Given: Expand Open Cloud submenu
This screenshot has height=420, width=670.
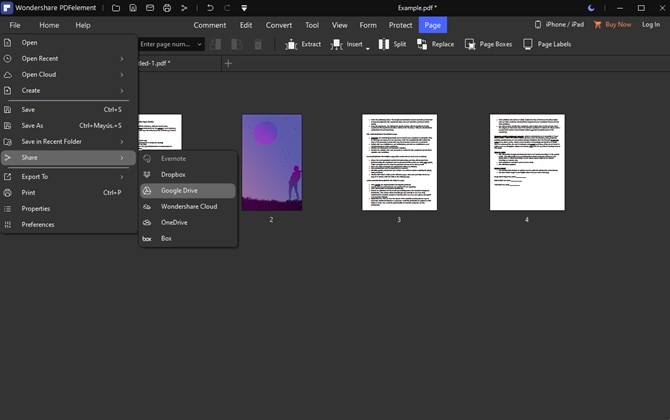Looking at the screenshot, I should (x=68, y=75).
